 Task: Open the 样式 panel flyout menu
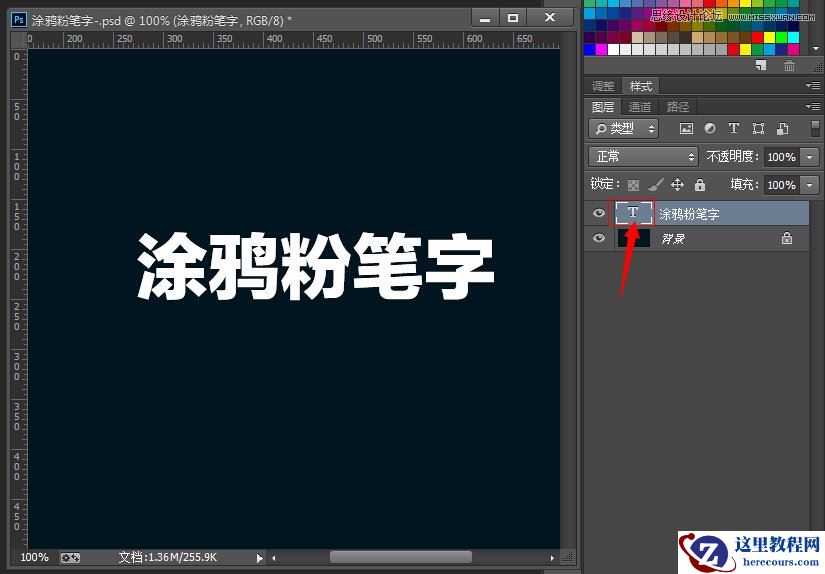pos(813,85)
